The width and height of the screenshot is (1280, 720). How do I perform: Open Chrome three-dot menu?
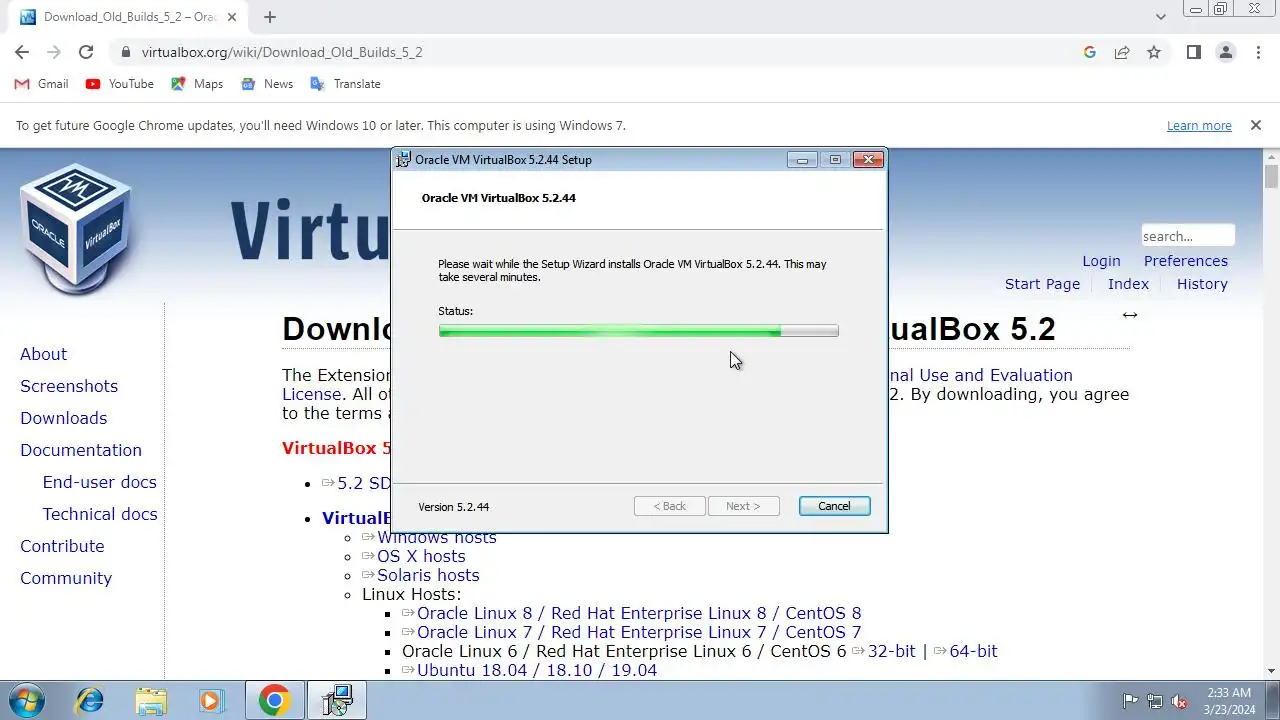(x=1258, y=52)
